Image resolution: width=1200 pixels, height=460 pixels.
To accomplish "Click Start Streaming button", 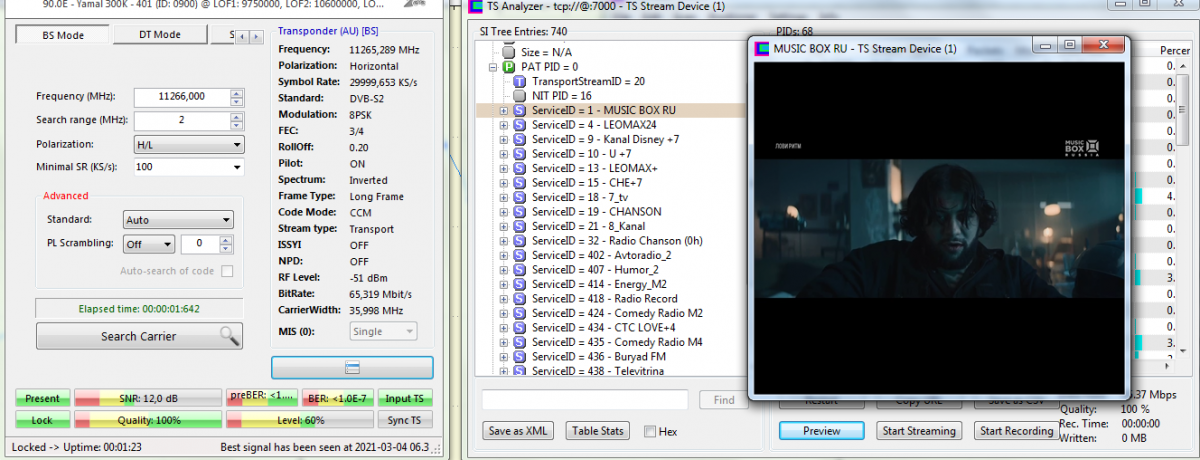I will (919, 431).
